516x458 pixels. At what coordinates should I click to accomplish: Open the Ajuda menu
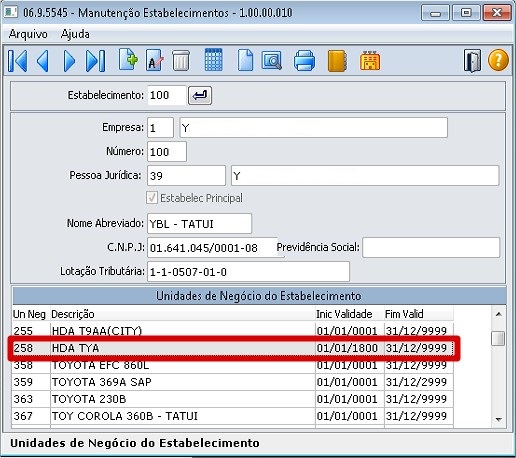pos(75,34)
